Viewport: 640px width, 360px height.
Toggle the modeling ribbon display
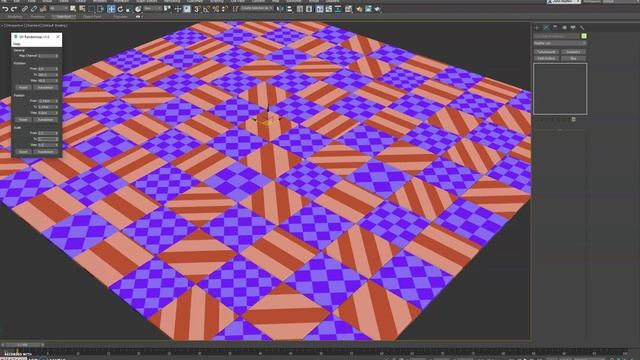(320, 9)
